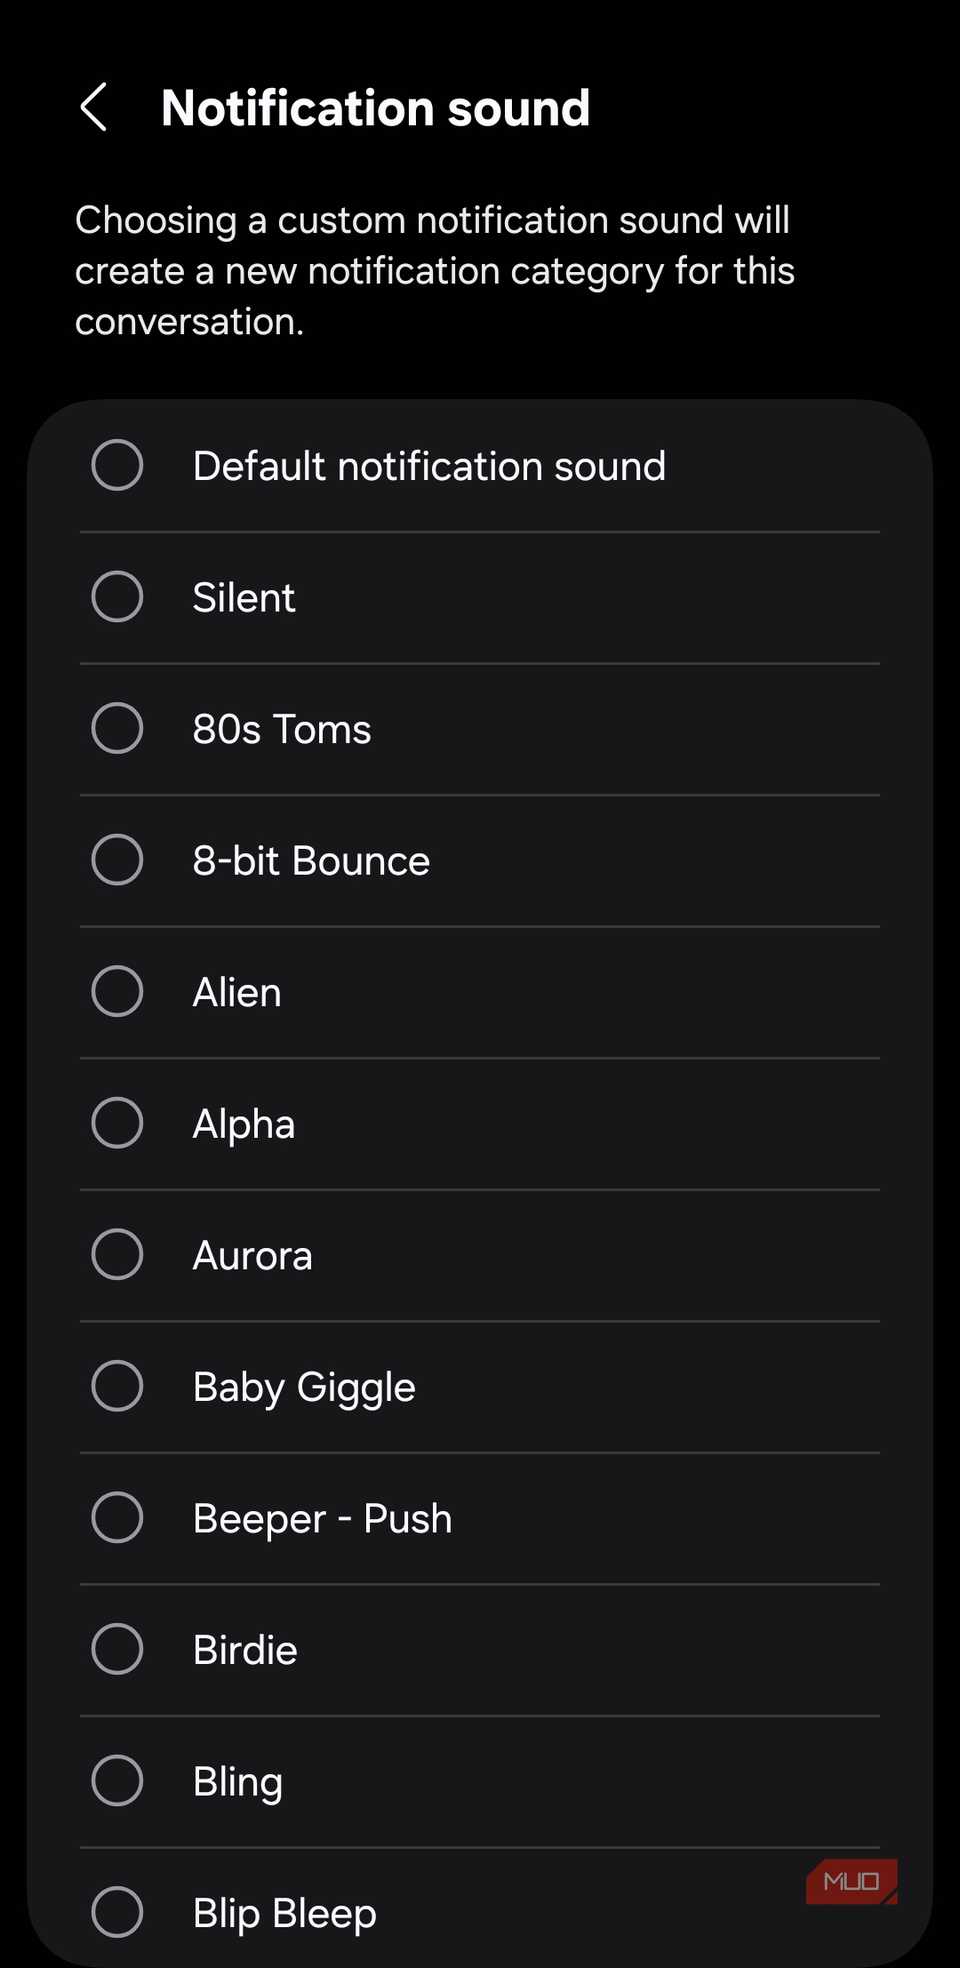Select Aurora as notification sound
The image size is (960, 1968).
pyautogui.click(x=117, y=1254)
